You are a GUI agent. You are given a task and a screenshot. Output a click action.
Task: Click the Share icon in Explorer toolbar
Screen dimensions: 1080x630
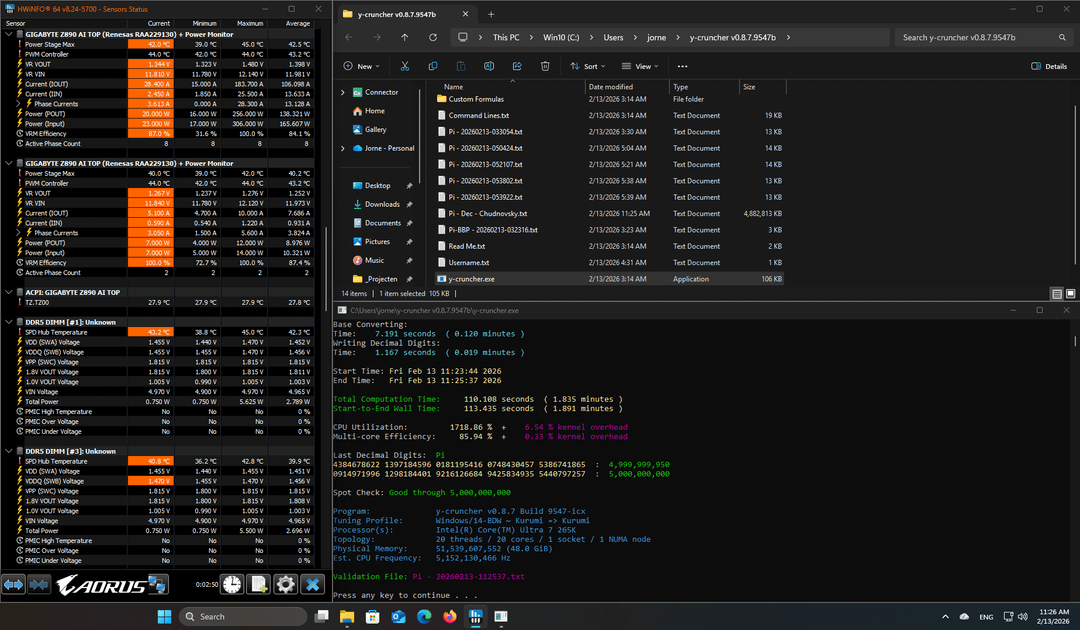[x=517, y=66]
